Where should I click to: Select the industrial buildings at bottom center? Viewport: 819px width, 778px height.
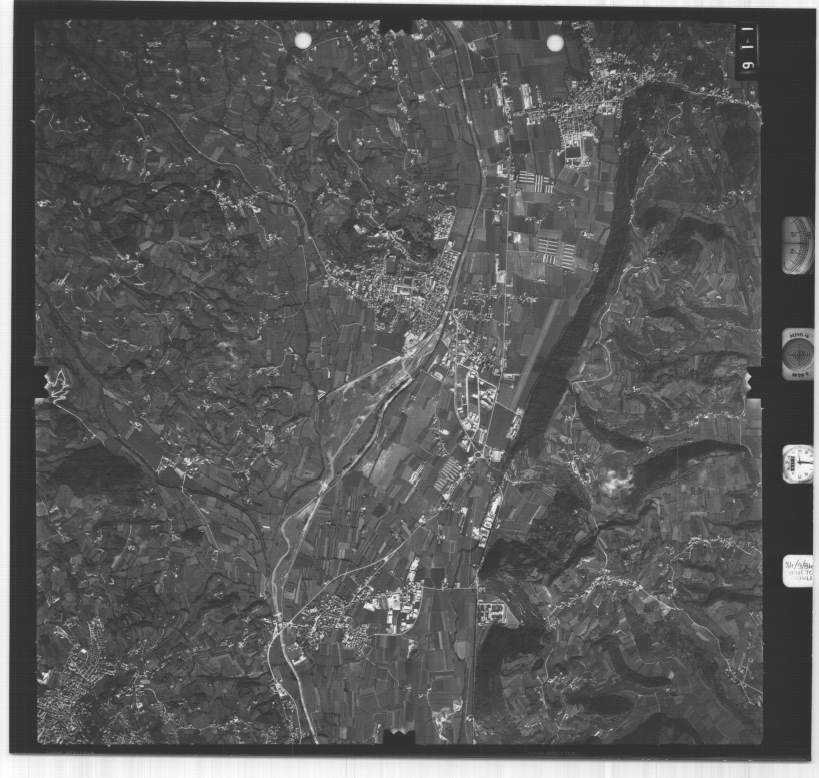coord(400,605)
